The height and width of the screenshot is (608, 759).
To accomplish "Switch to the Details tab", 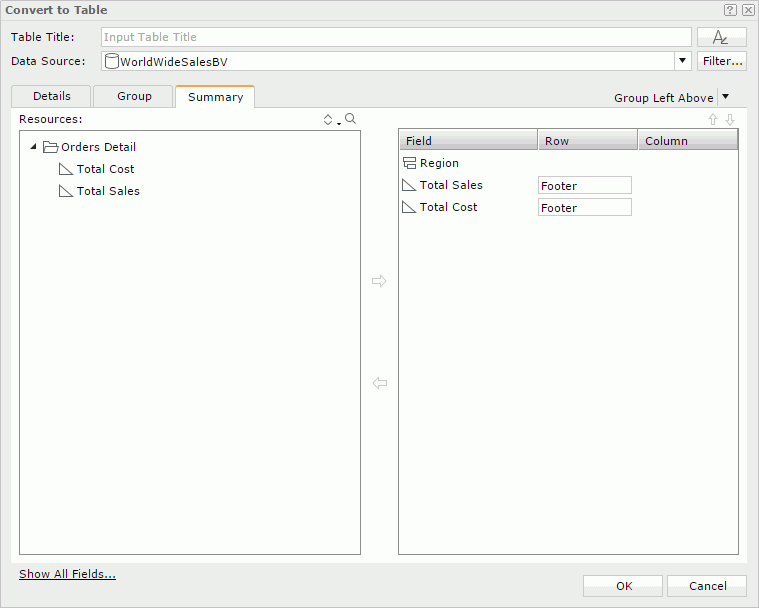I will click(51, 96).
